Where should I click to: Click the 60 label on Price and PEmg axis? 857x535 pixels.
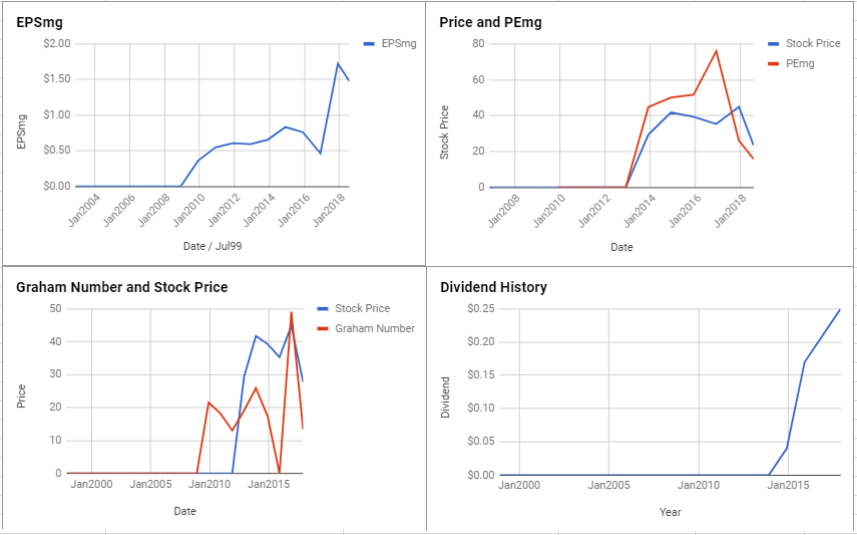click(x=479, y=80)
